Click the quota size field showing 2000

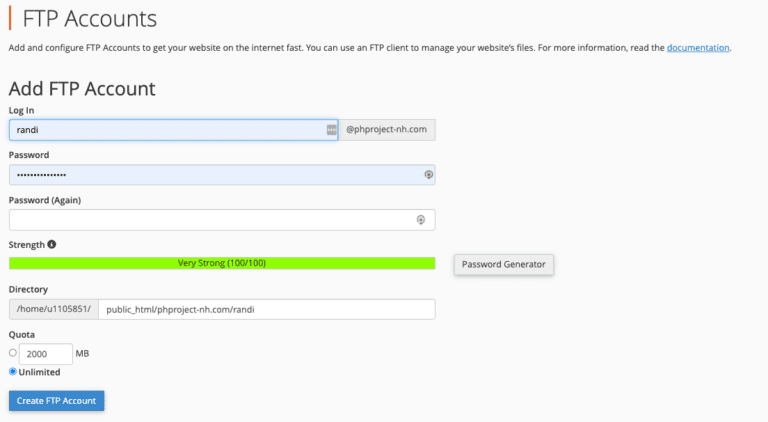click(x=46, y=354)
